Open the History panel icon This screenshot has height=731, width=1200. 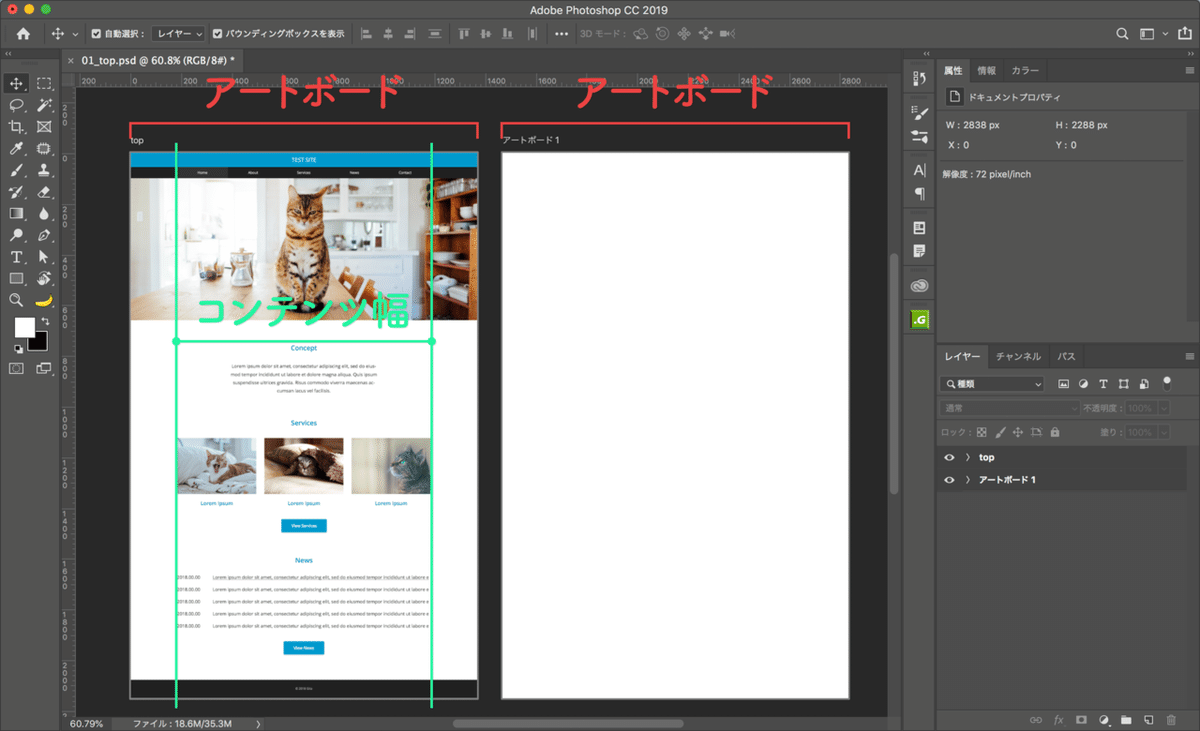pyautogui.click(x=919, y=78)
